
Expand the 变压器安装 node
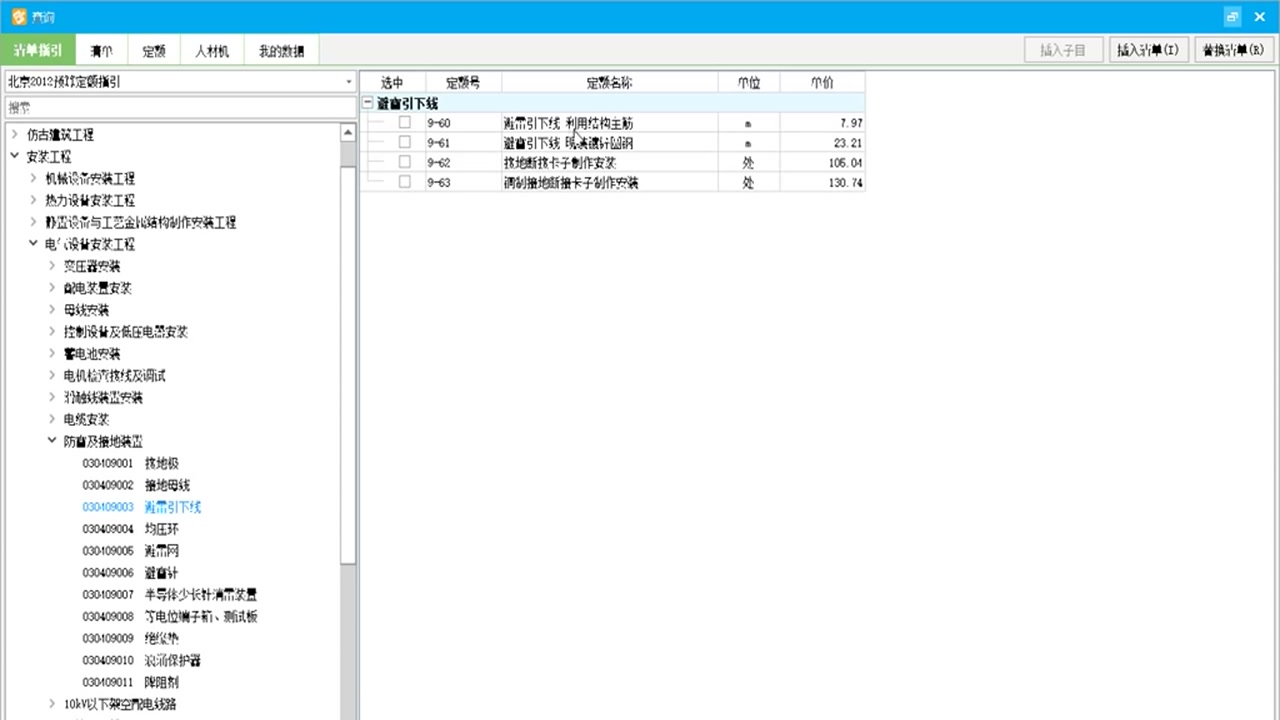coord(52,266)
